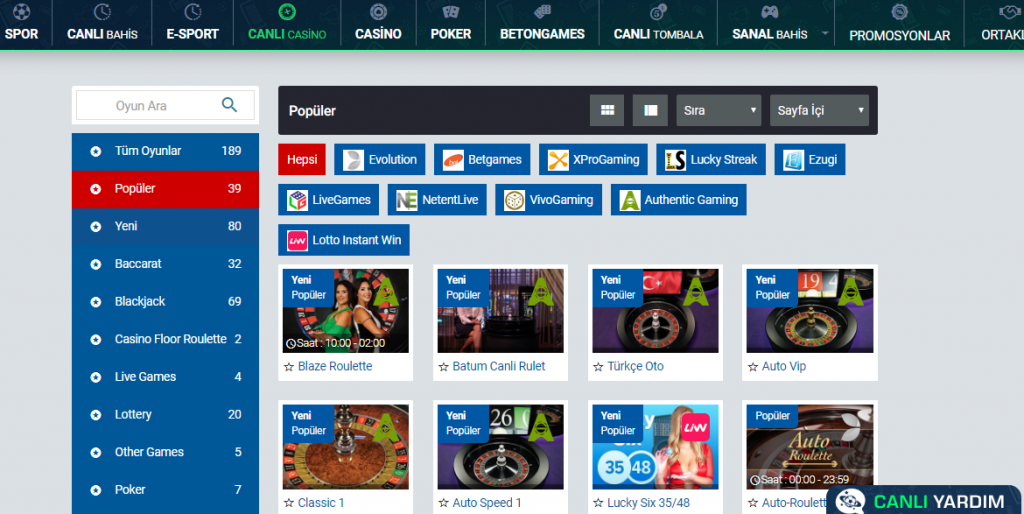Filter by Lotto Instant Win provider

[344, 240]
